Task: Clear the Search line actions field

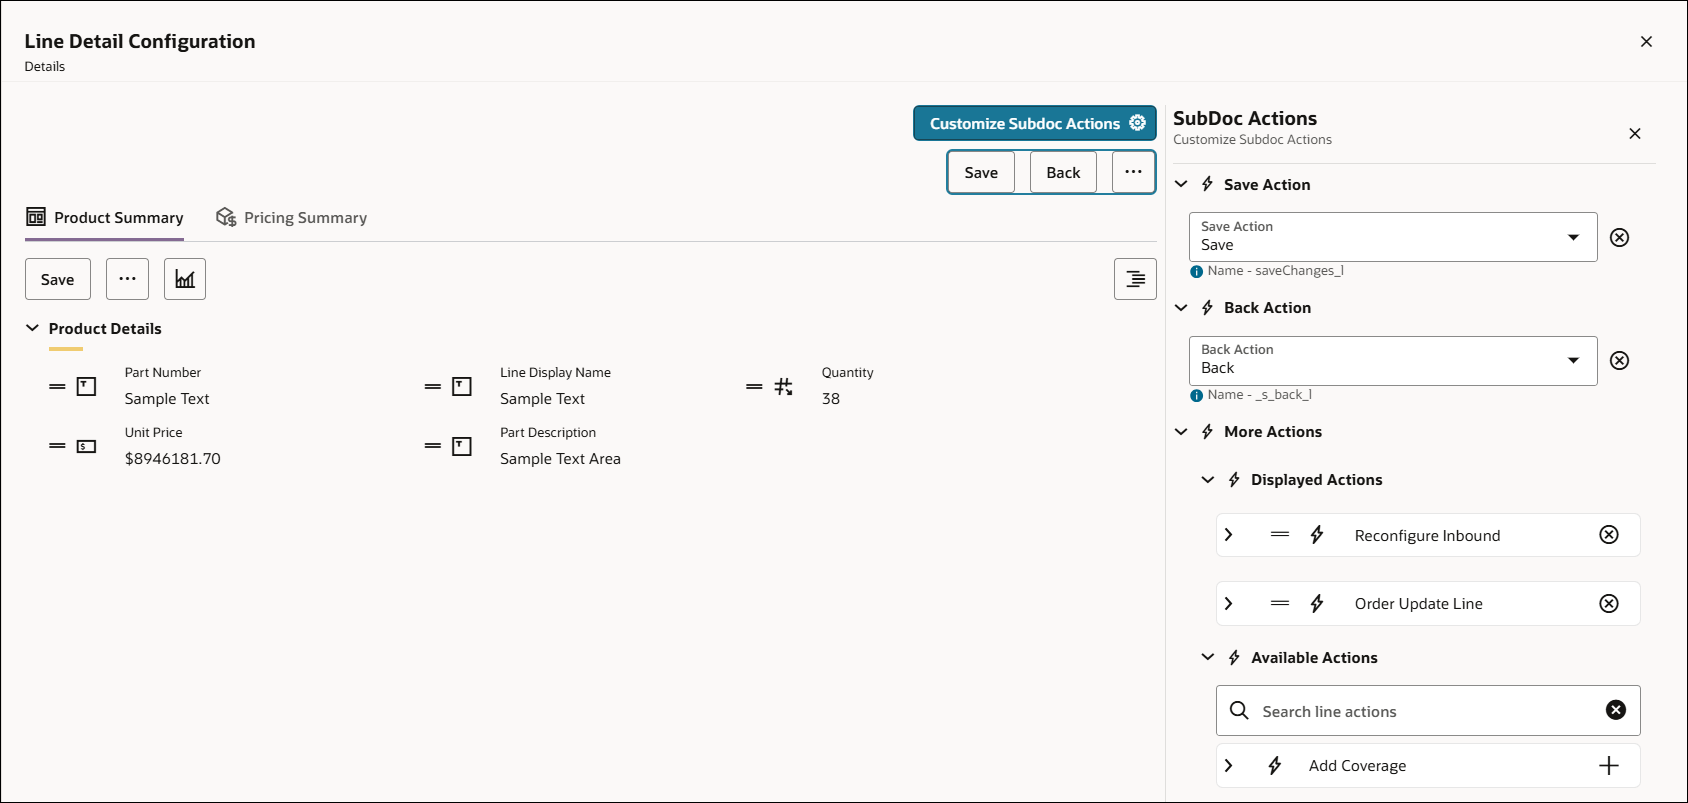Action: 1616,710
